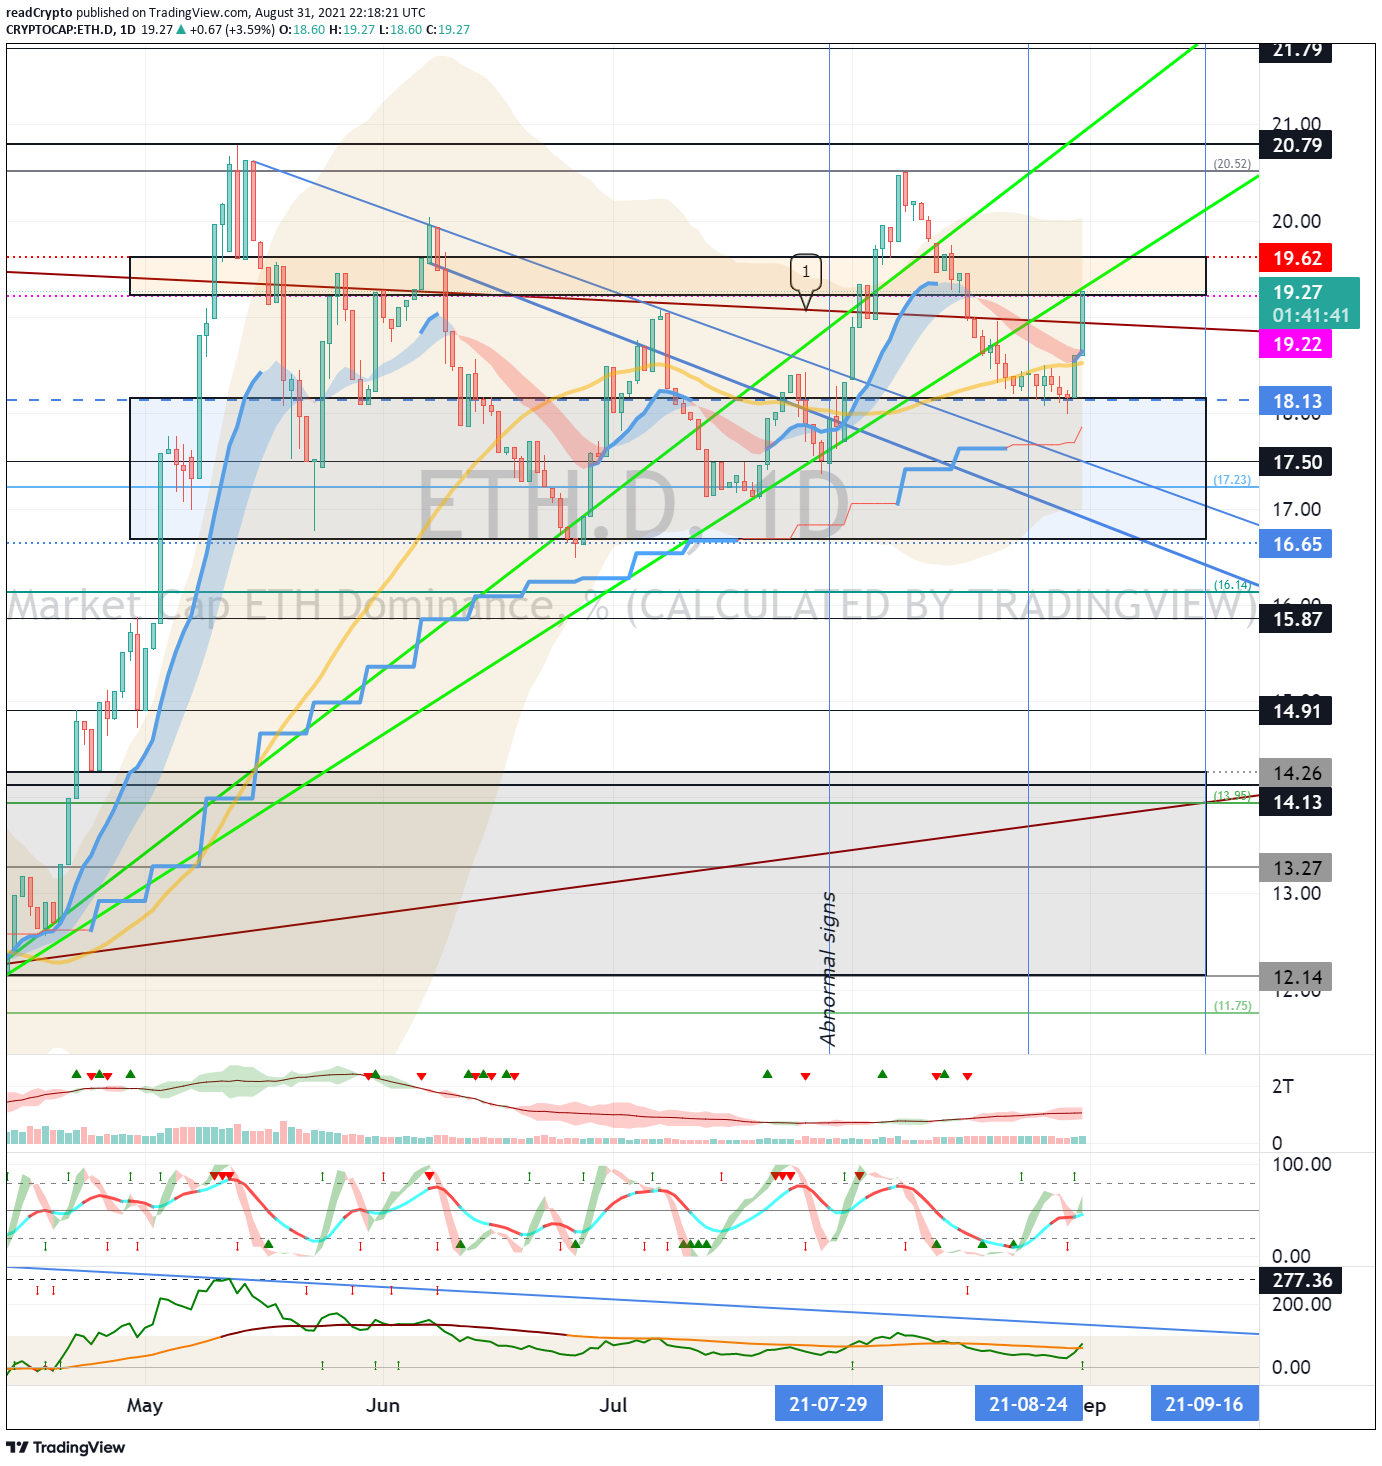Click the gray 12.14 price label

pyautogui.click(x=1296, y=977)
